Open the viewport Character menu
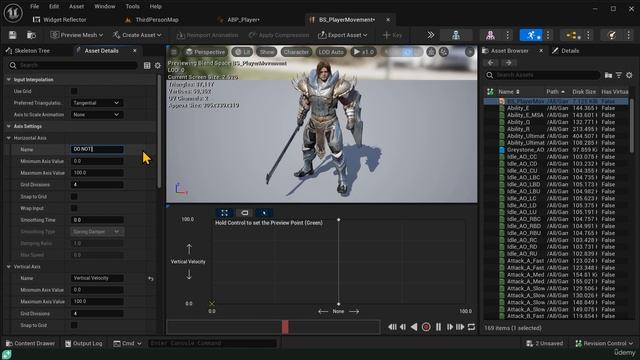The height and width of the screenshot is (360, 640). [296, 52]
